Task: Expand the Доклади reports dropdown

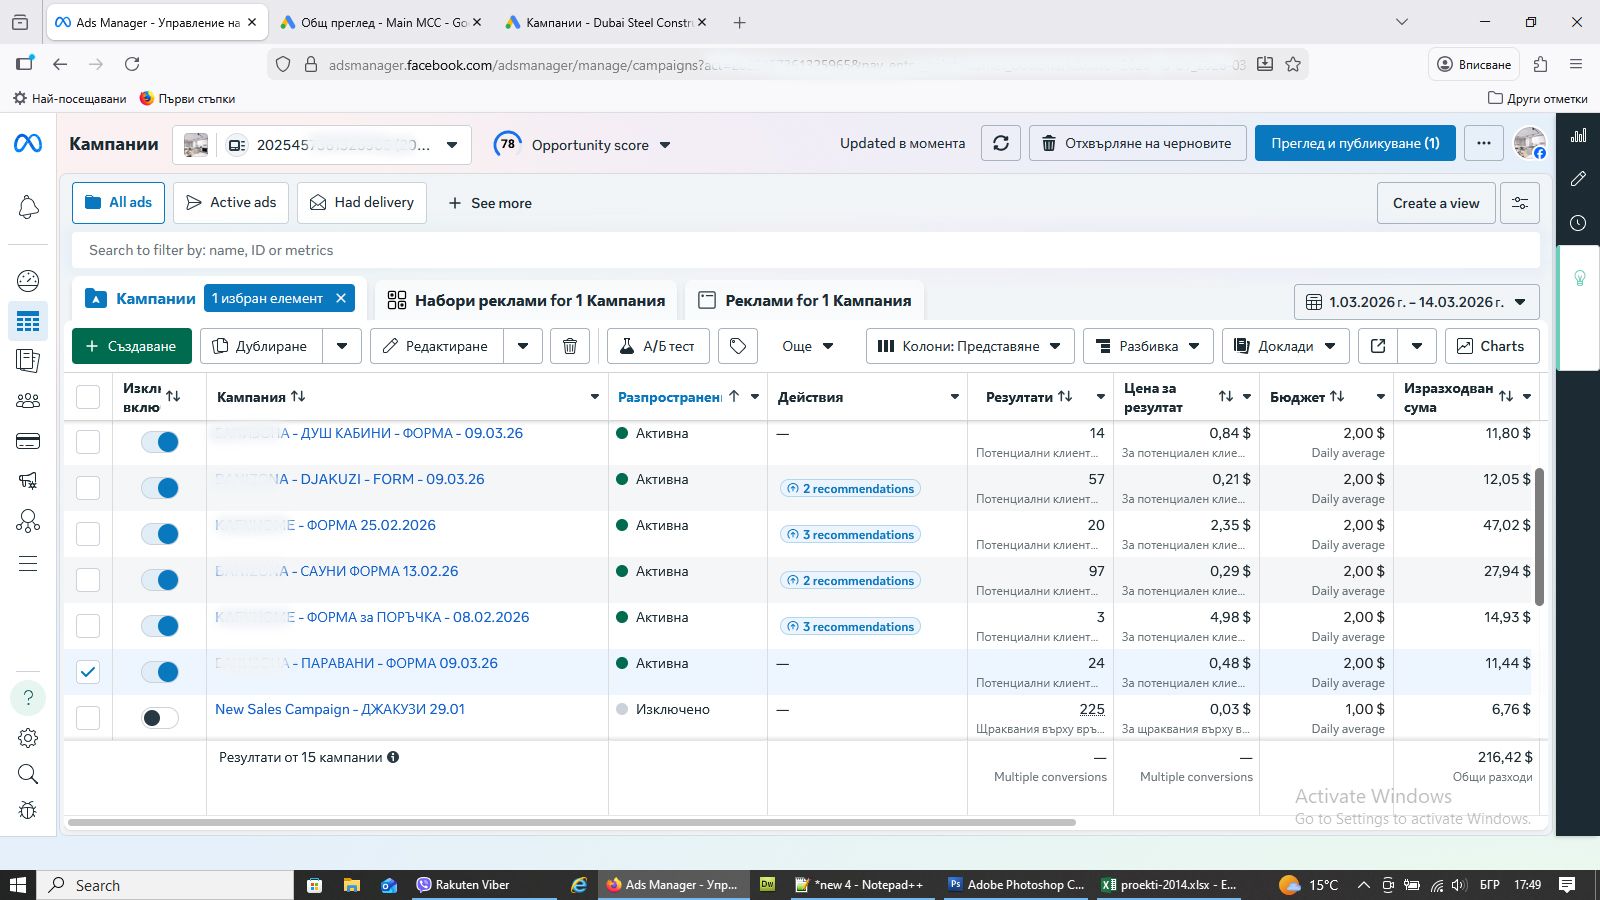Action: coord(1286,346)
